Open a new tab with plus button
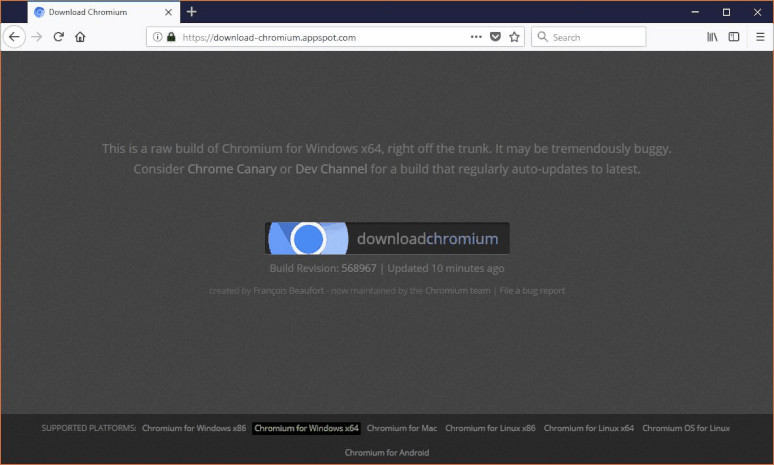774x465 pixels. pos(192,12)
